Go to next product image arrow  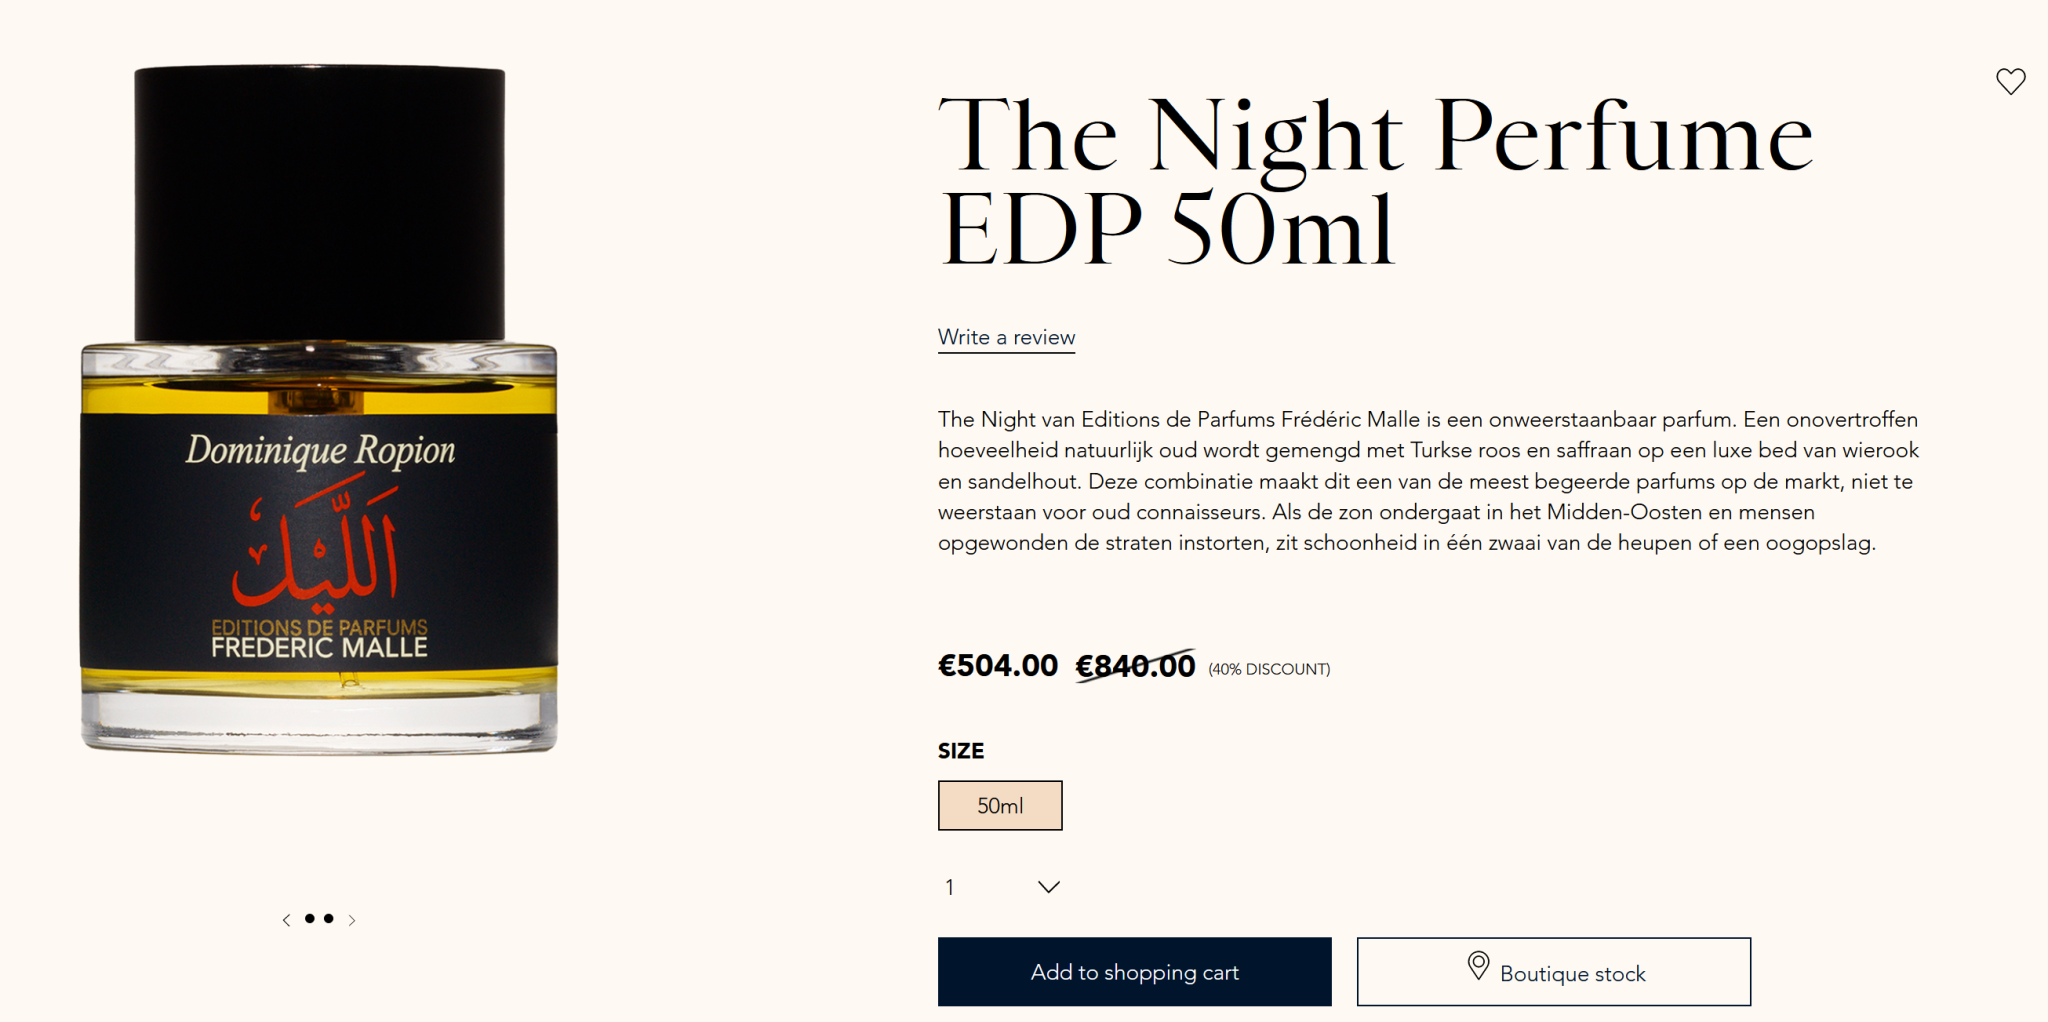(x=352, y=920)
